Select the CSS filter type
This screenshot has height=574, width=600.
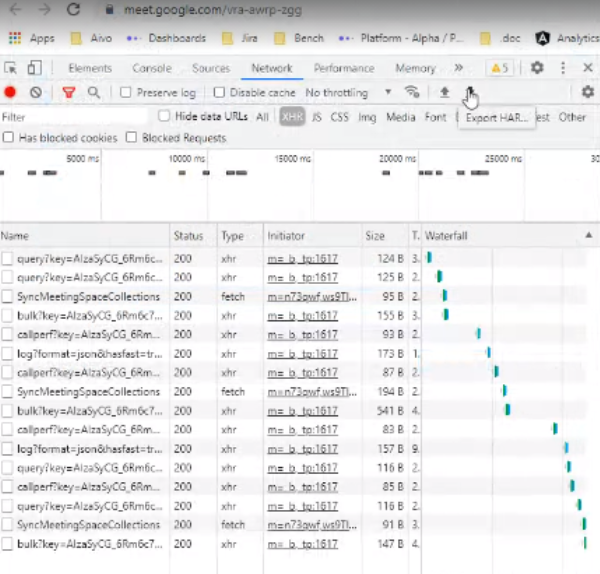point(339,117)
